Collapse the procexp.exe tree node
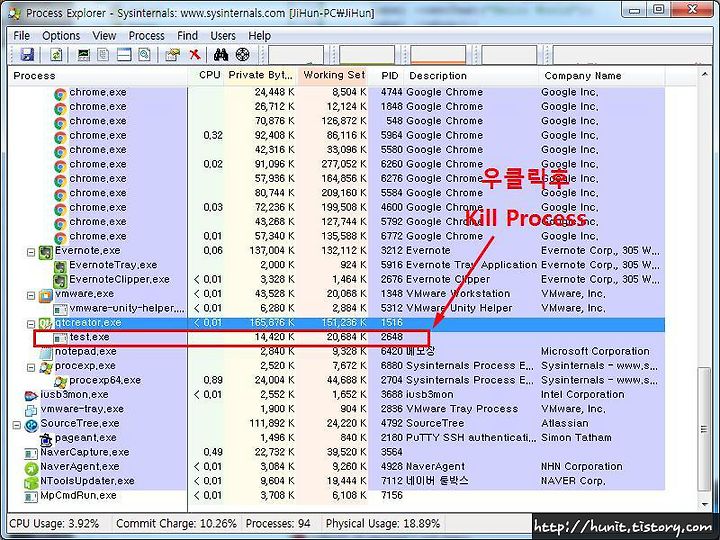Viewport: 720px width, 540px height. click(x=31, y=367)
